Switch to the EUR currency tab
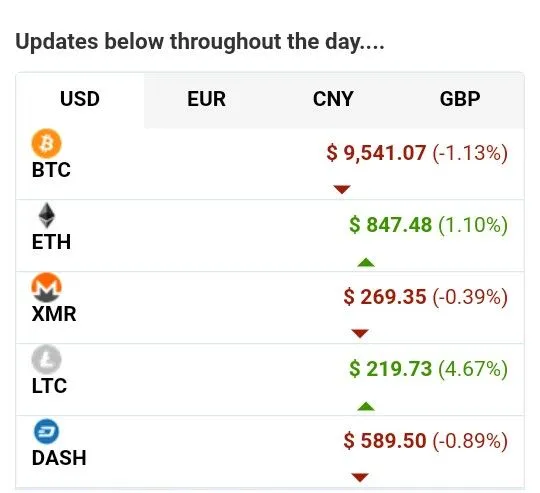This screenshot has width=540, height=493. point(207,99)
